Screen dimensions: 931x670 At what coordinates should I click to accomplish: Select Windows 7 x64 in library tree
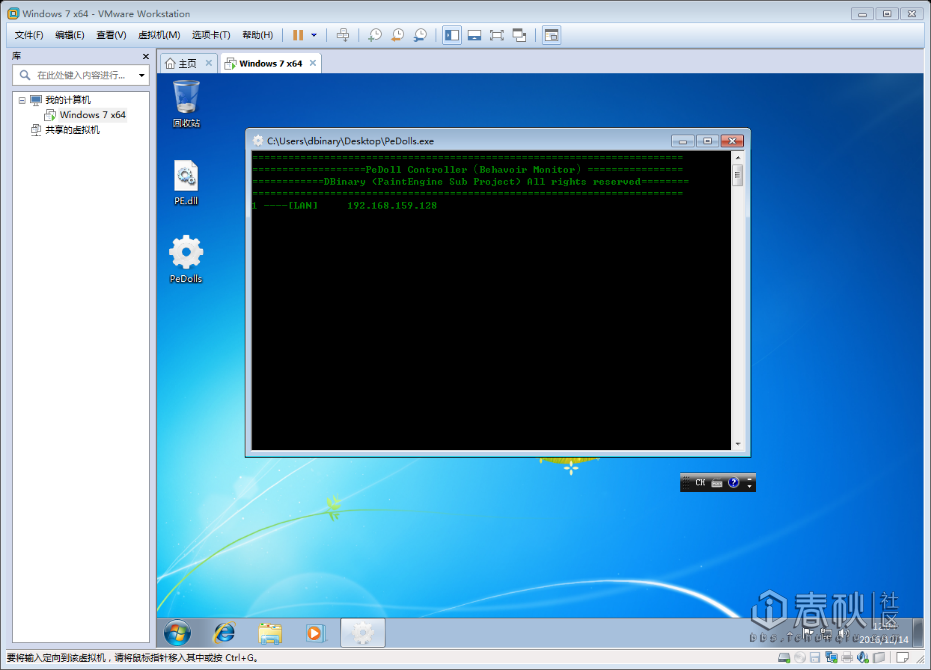pos(92,115)
